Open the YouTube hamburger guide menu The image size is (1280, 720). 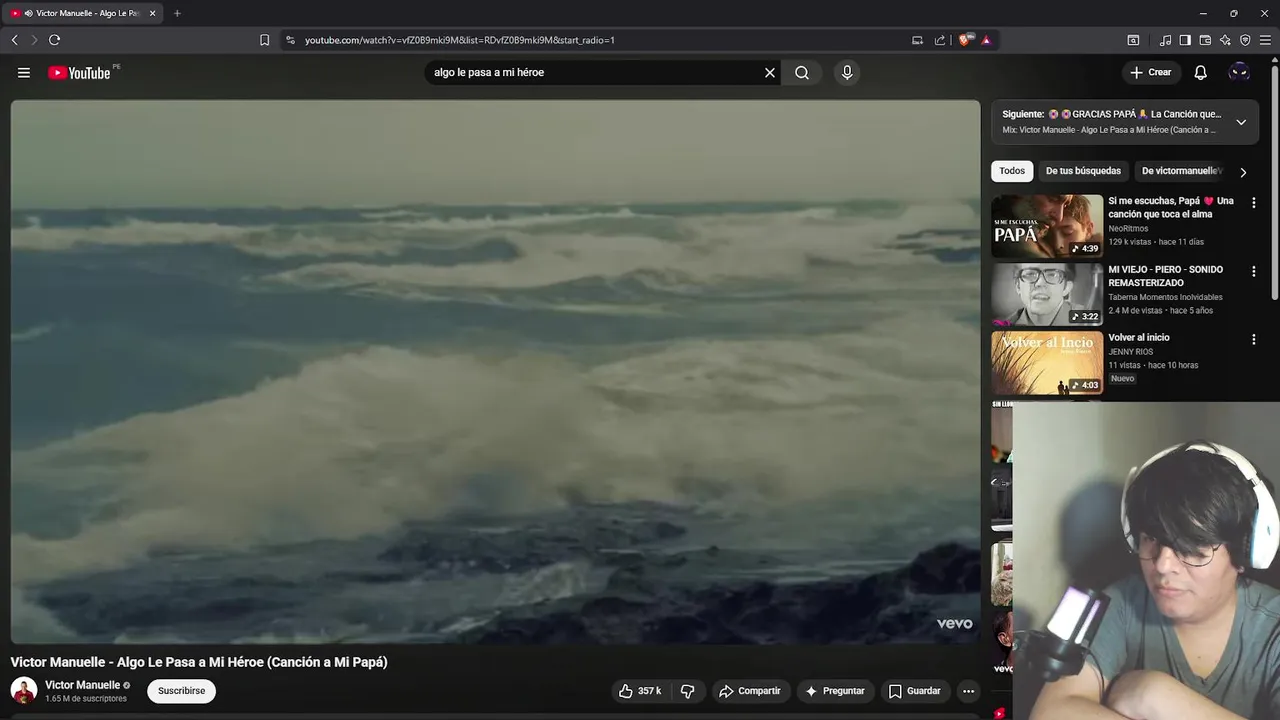point(24,72)
